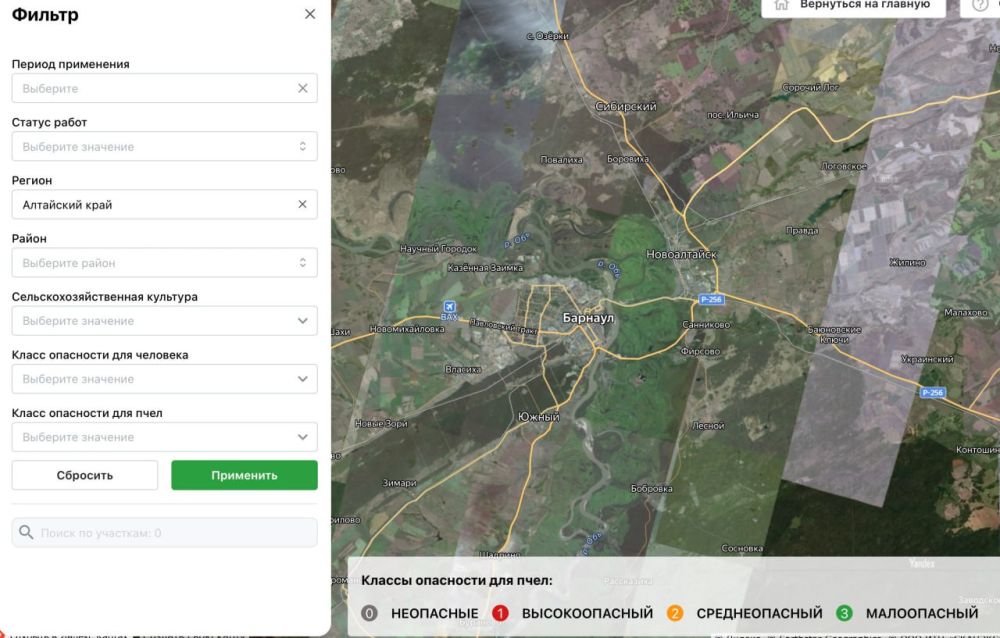This screenshot has width=1000, height=638.
Task: Click the Новоалтайск label on the map
Action: click(682, 254)
